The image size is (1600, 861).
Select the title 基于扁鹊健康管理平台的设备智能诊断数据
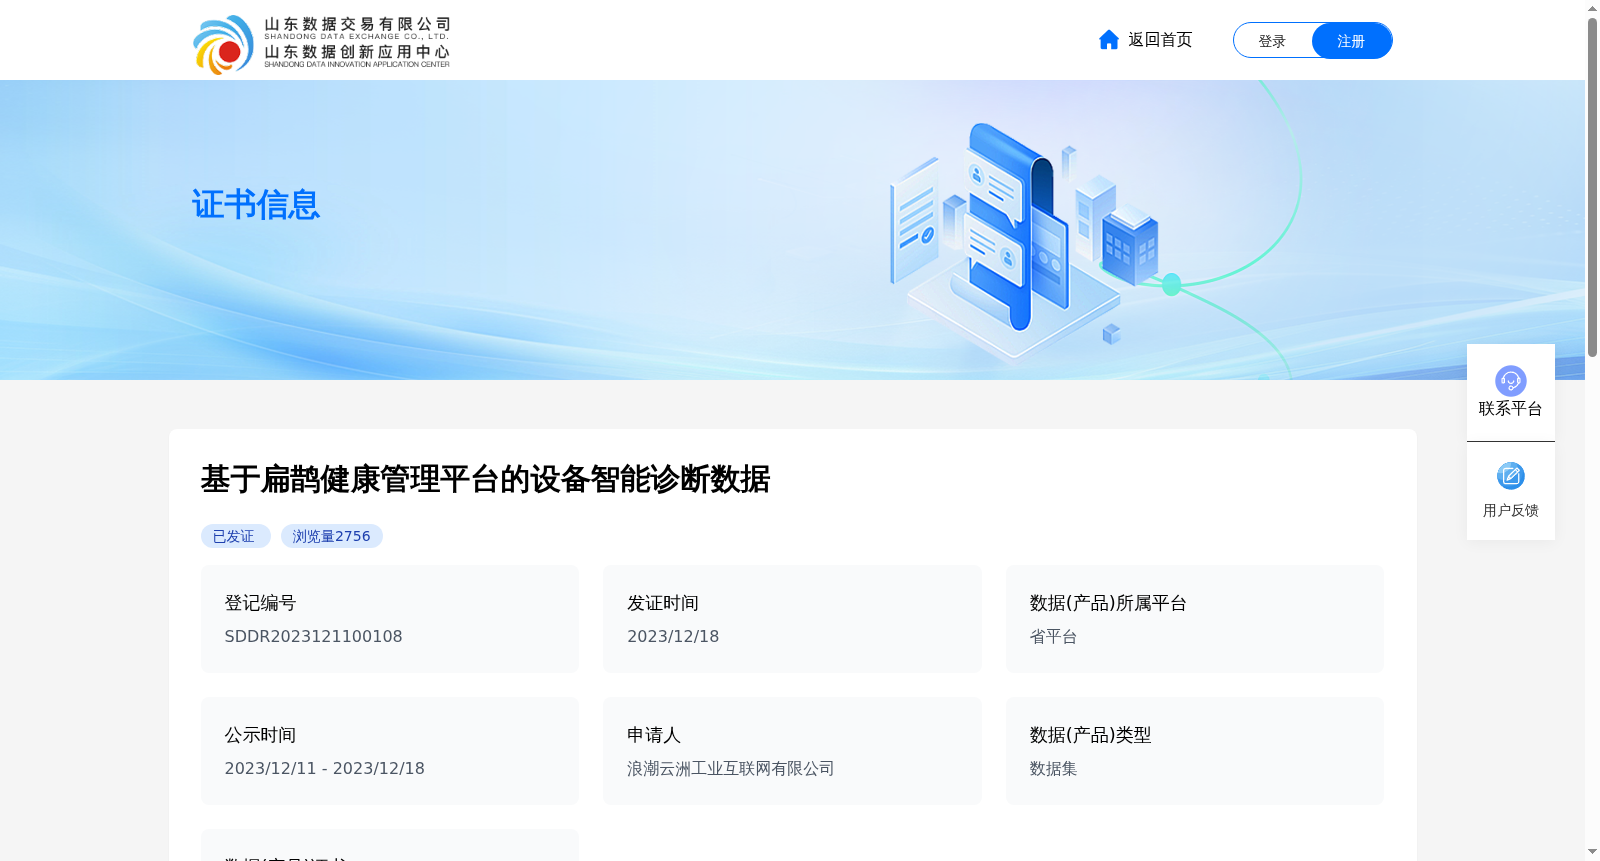485,480
